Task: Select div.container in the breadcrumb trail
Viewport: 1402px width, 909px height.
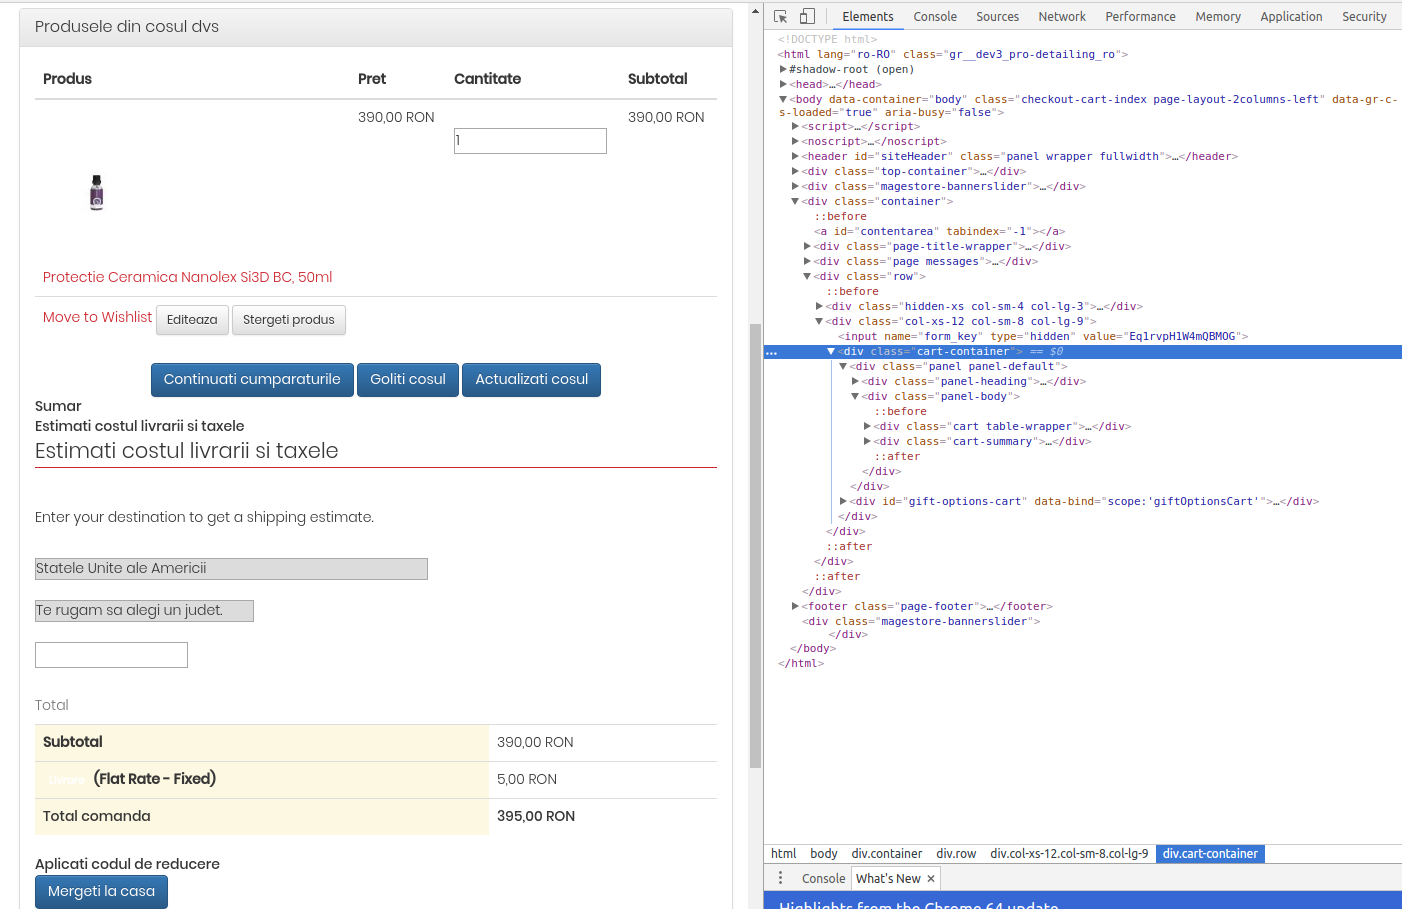Action: pyautogui.click(x=887, y=854)
